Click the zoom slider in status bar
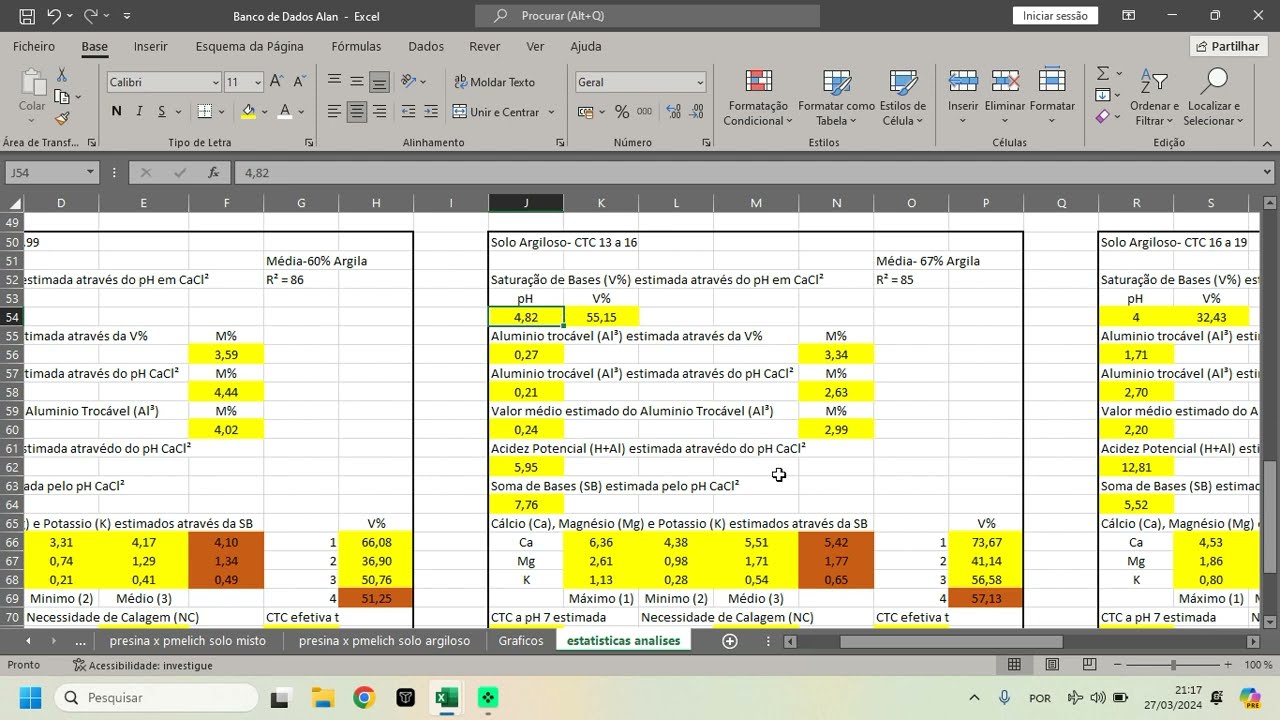Image resolution: width=1280 pixels, height=720 pixels. pyautogui.click(x=1174, y=665)
